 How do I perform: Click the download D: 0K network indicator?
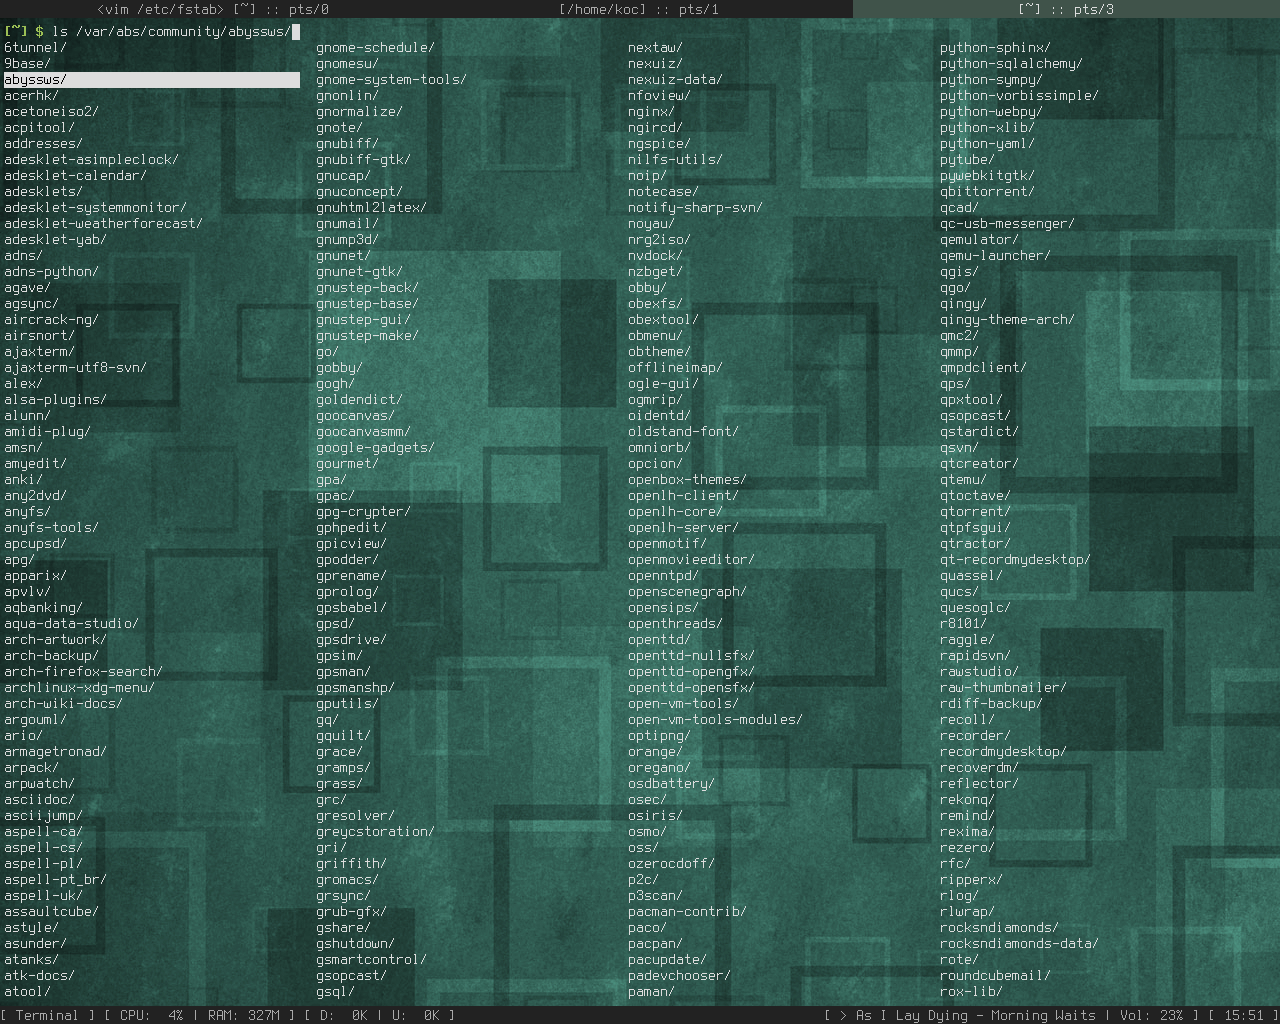tap(343, 1015)
